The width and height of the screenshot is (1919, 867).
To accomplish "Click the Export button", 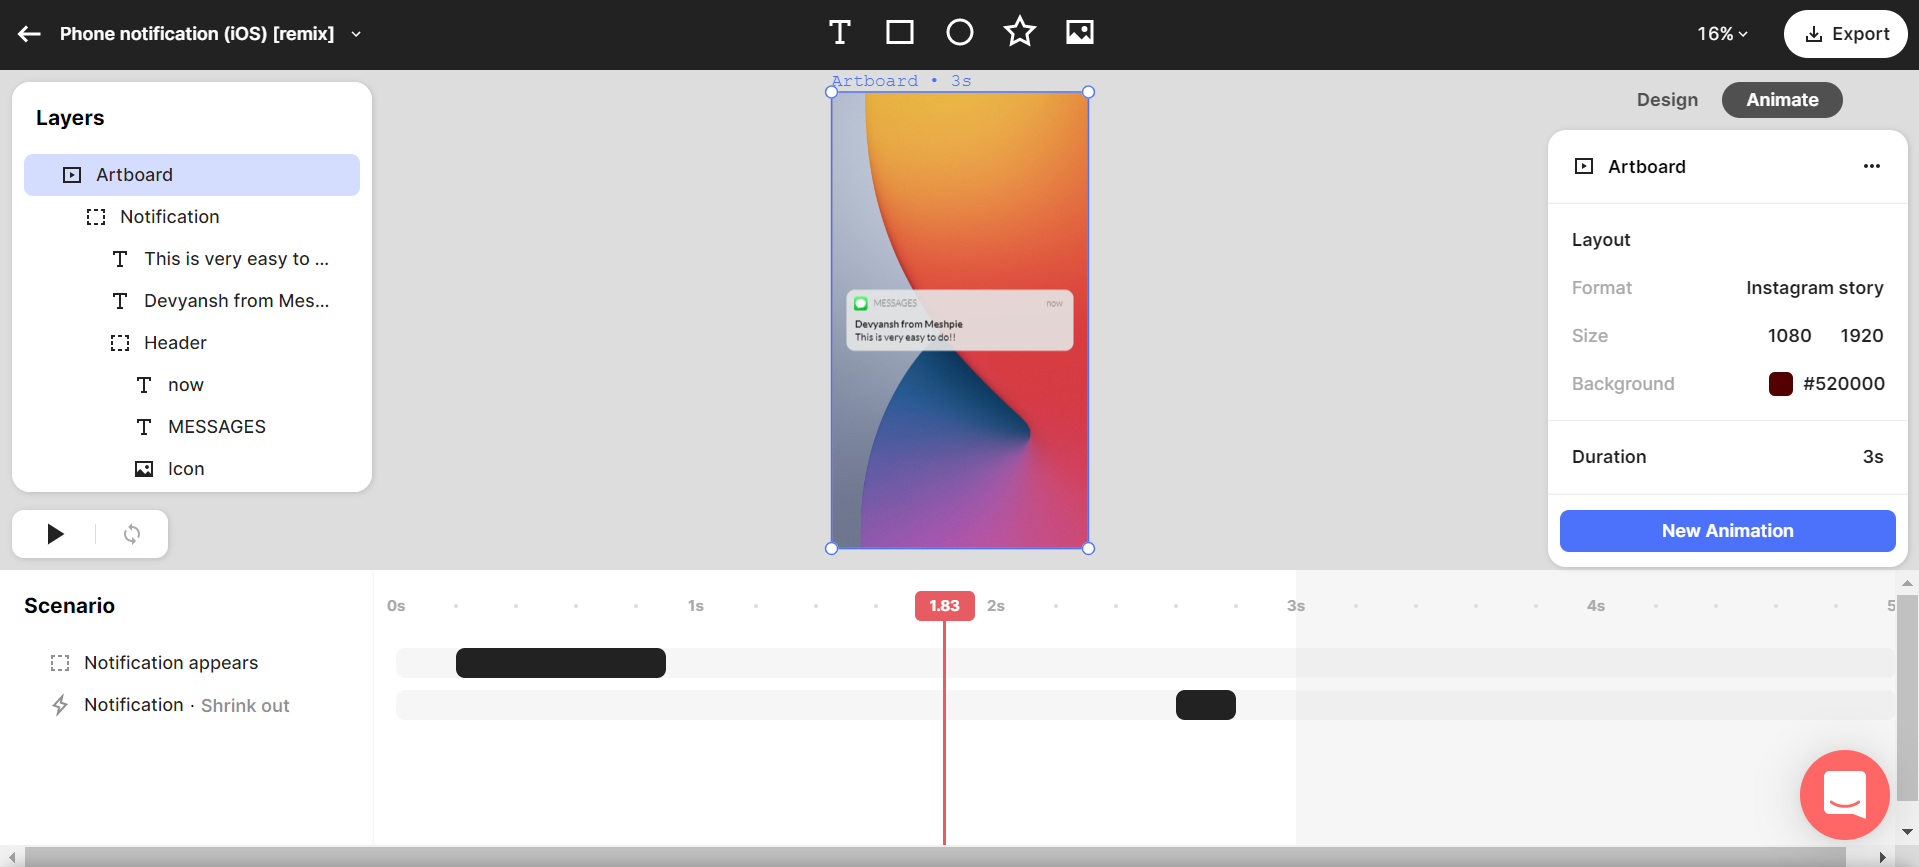I will (x=1846, y=34).
